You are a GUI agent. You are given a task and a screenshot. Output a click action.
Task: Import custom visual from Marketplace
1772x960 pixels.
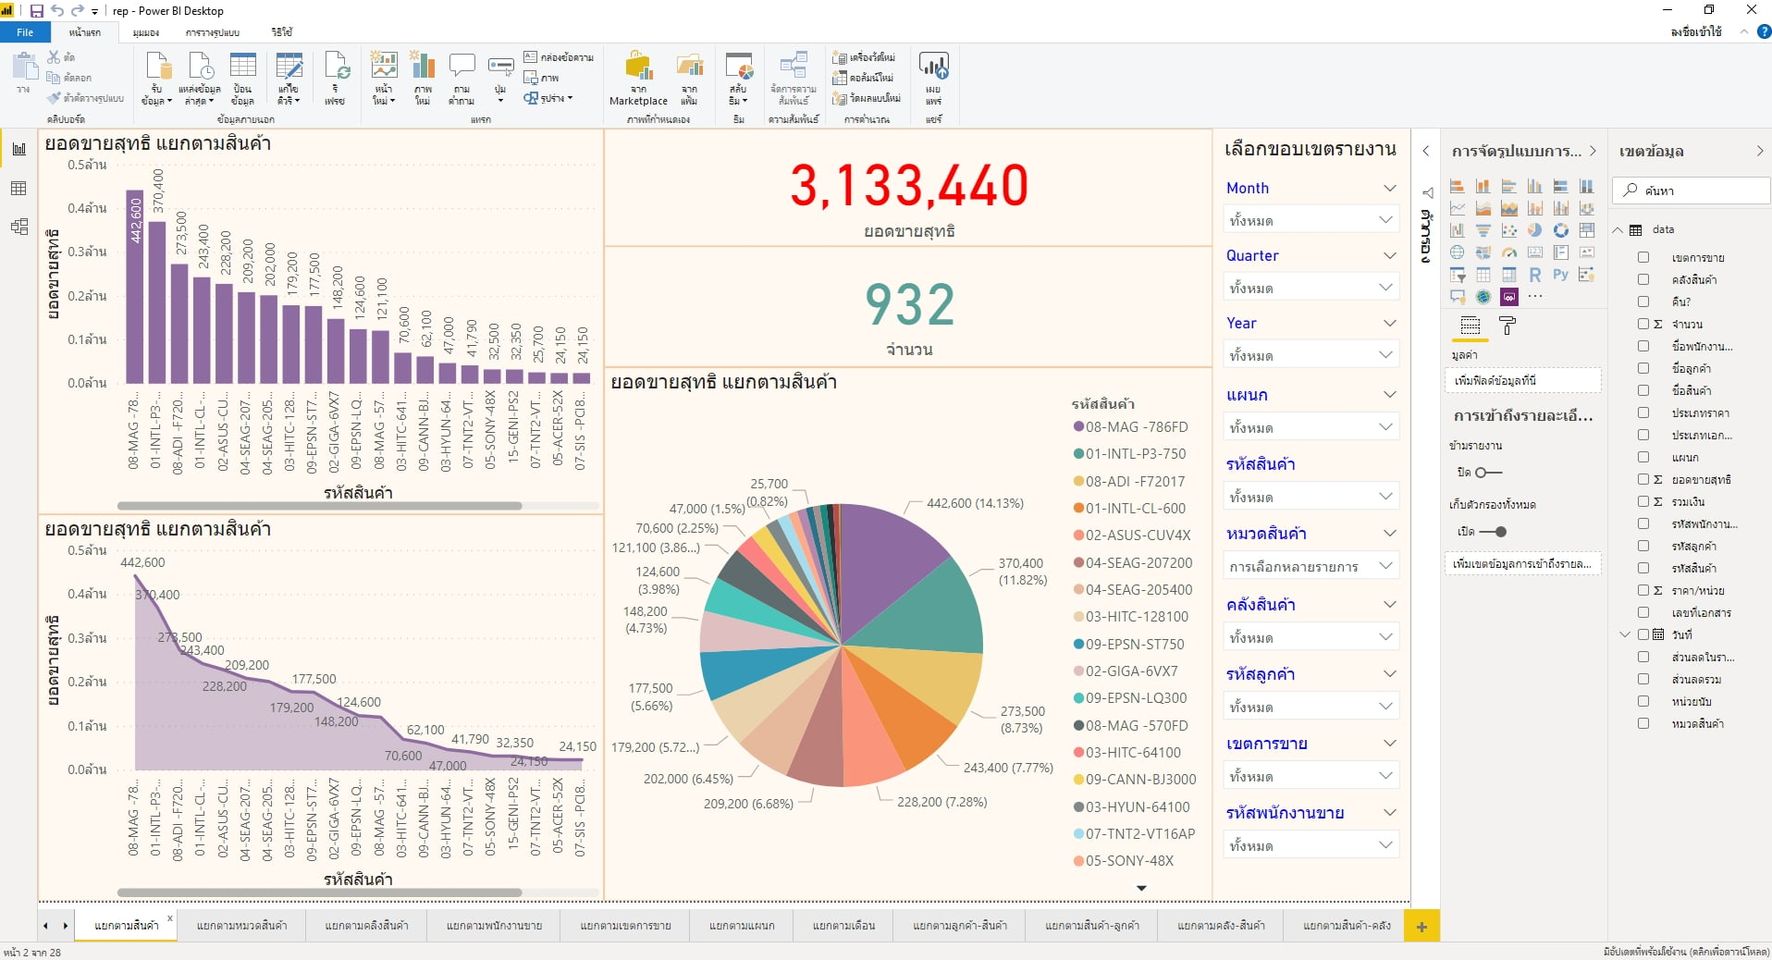click(638, 79)
